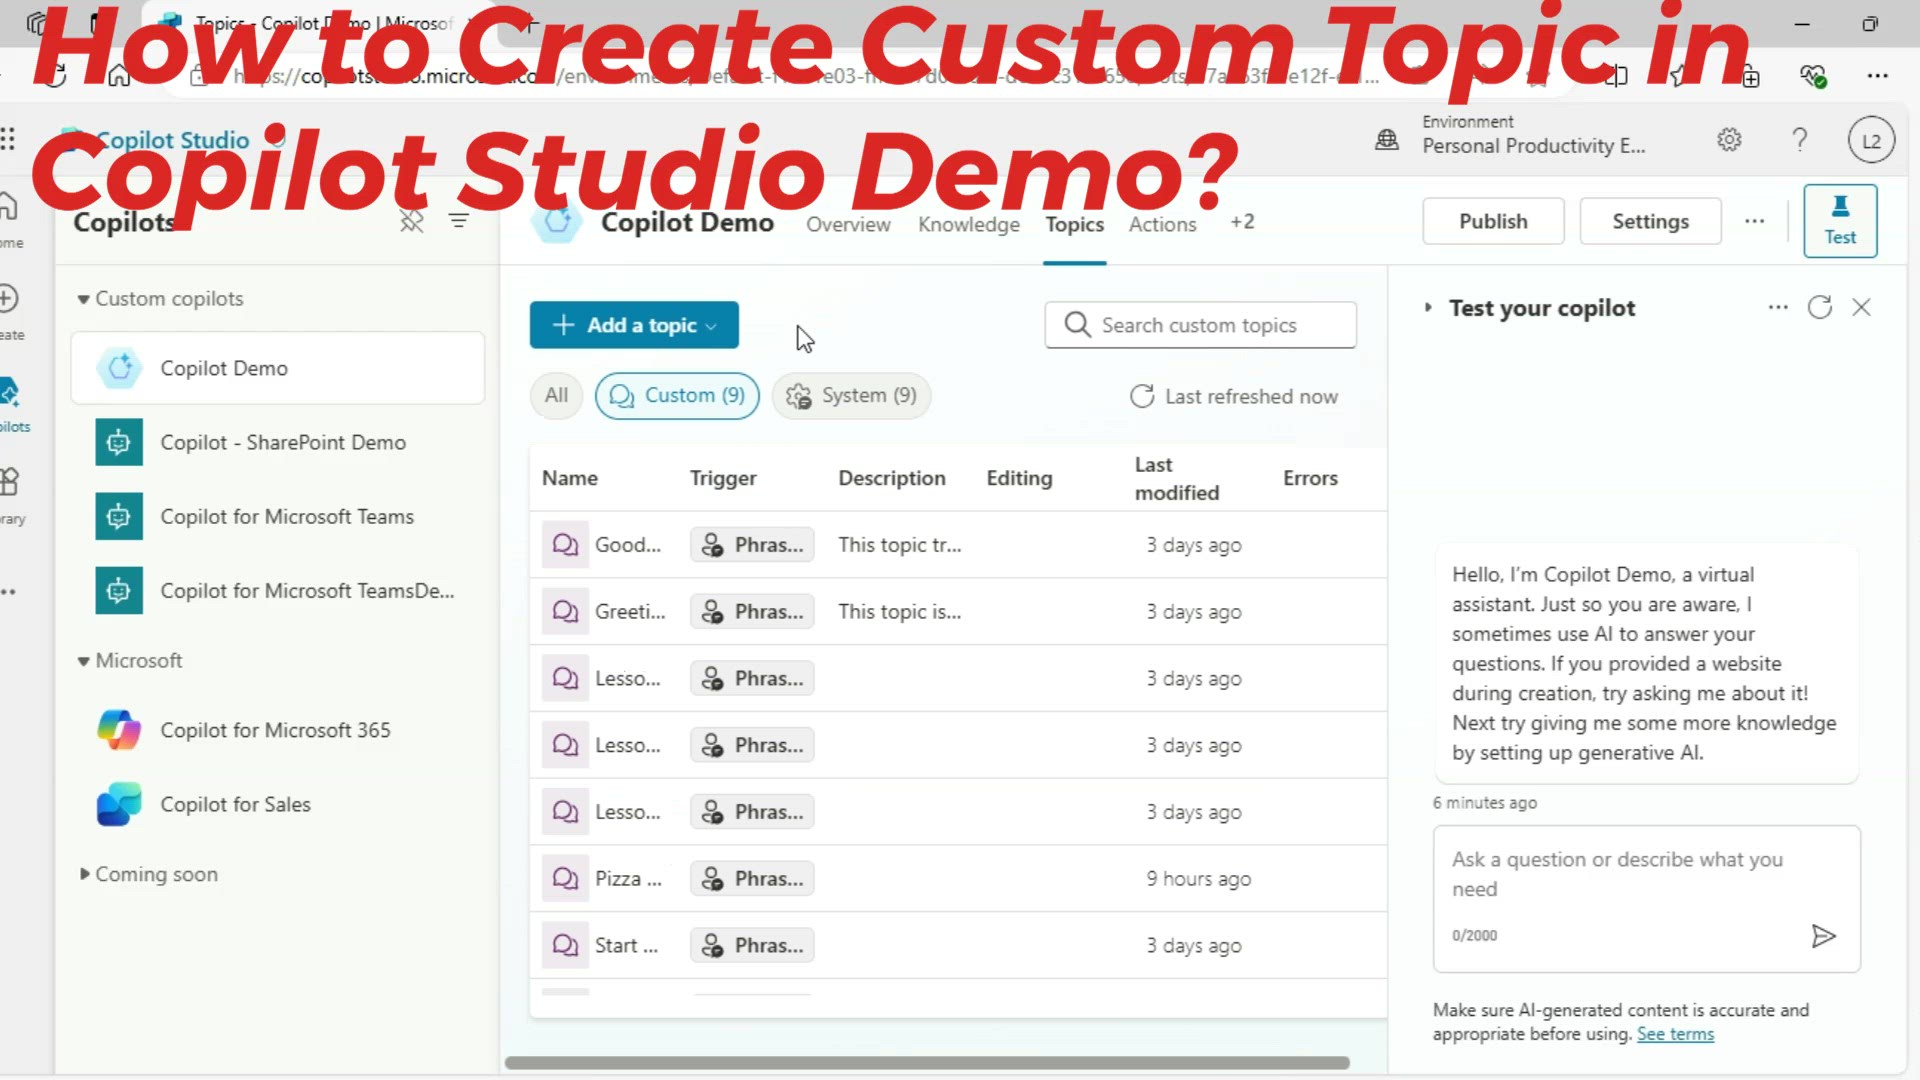The image size is (1920, 1080).
Task: Send the message with arrow icon
Action: tap(1823, 936)
